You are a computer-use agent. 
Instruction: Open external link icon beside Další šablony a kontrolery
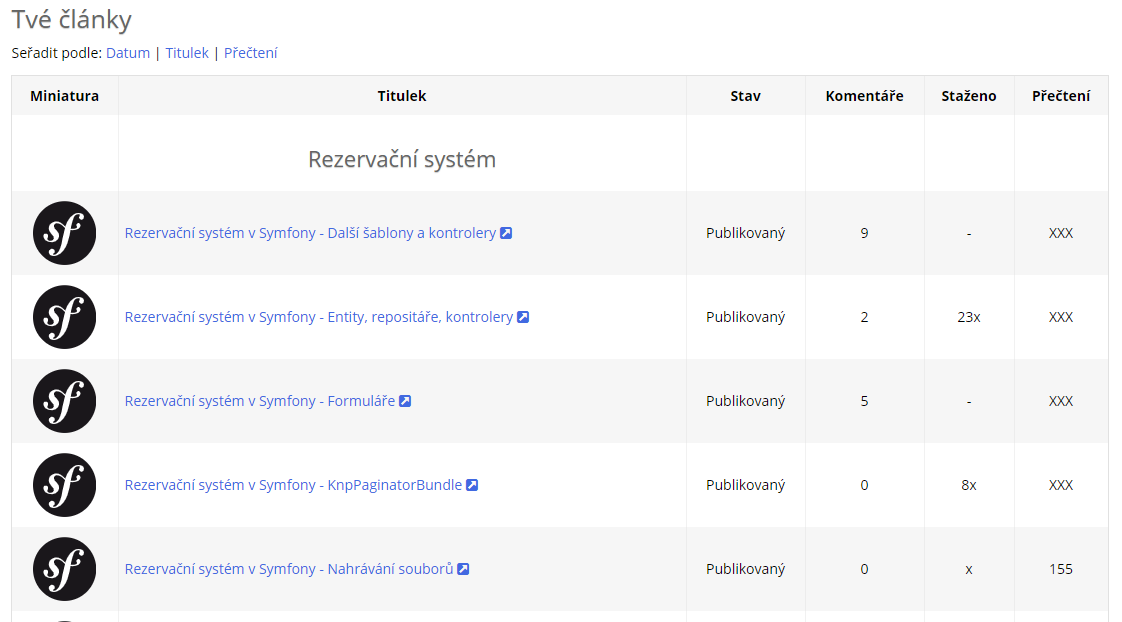[x=506, y=233]
